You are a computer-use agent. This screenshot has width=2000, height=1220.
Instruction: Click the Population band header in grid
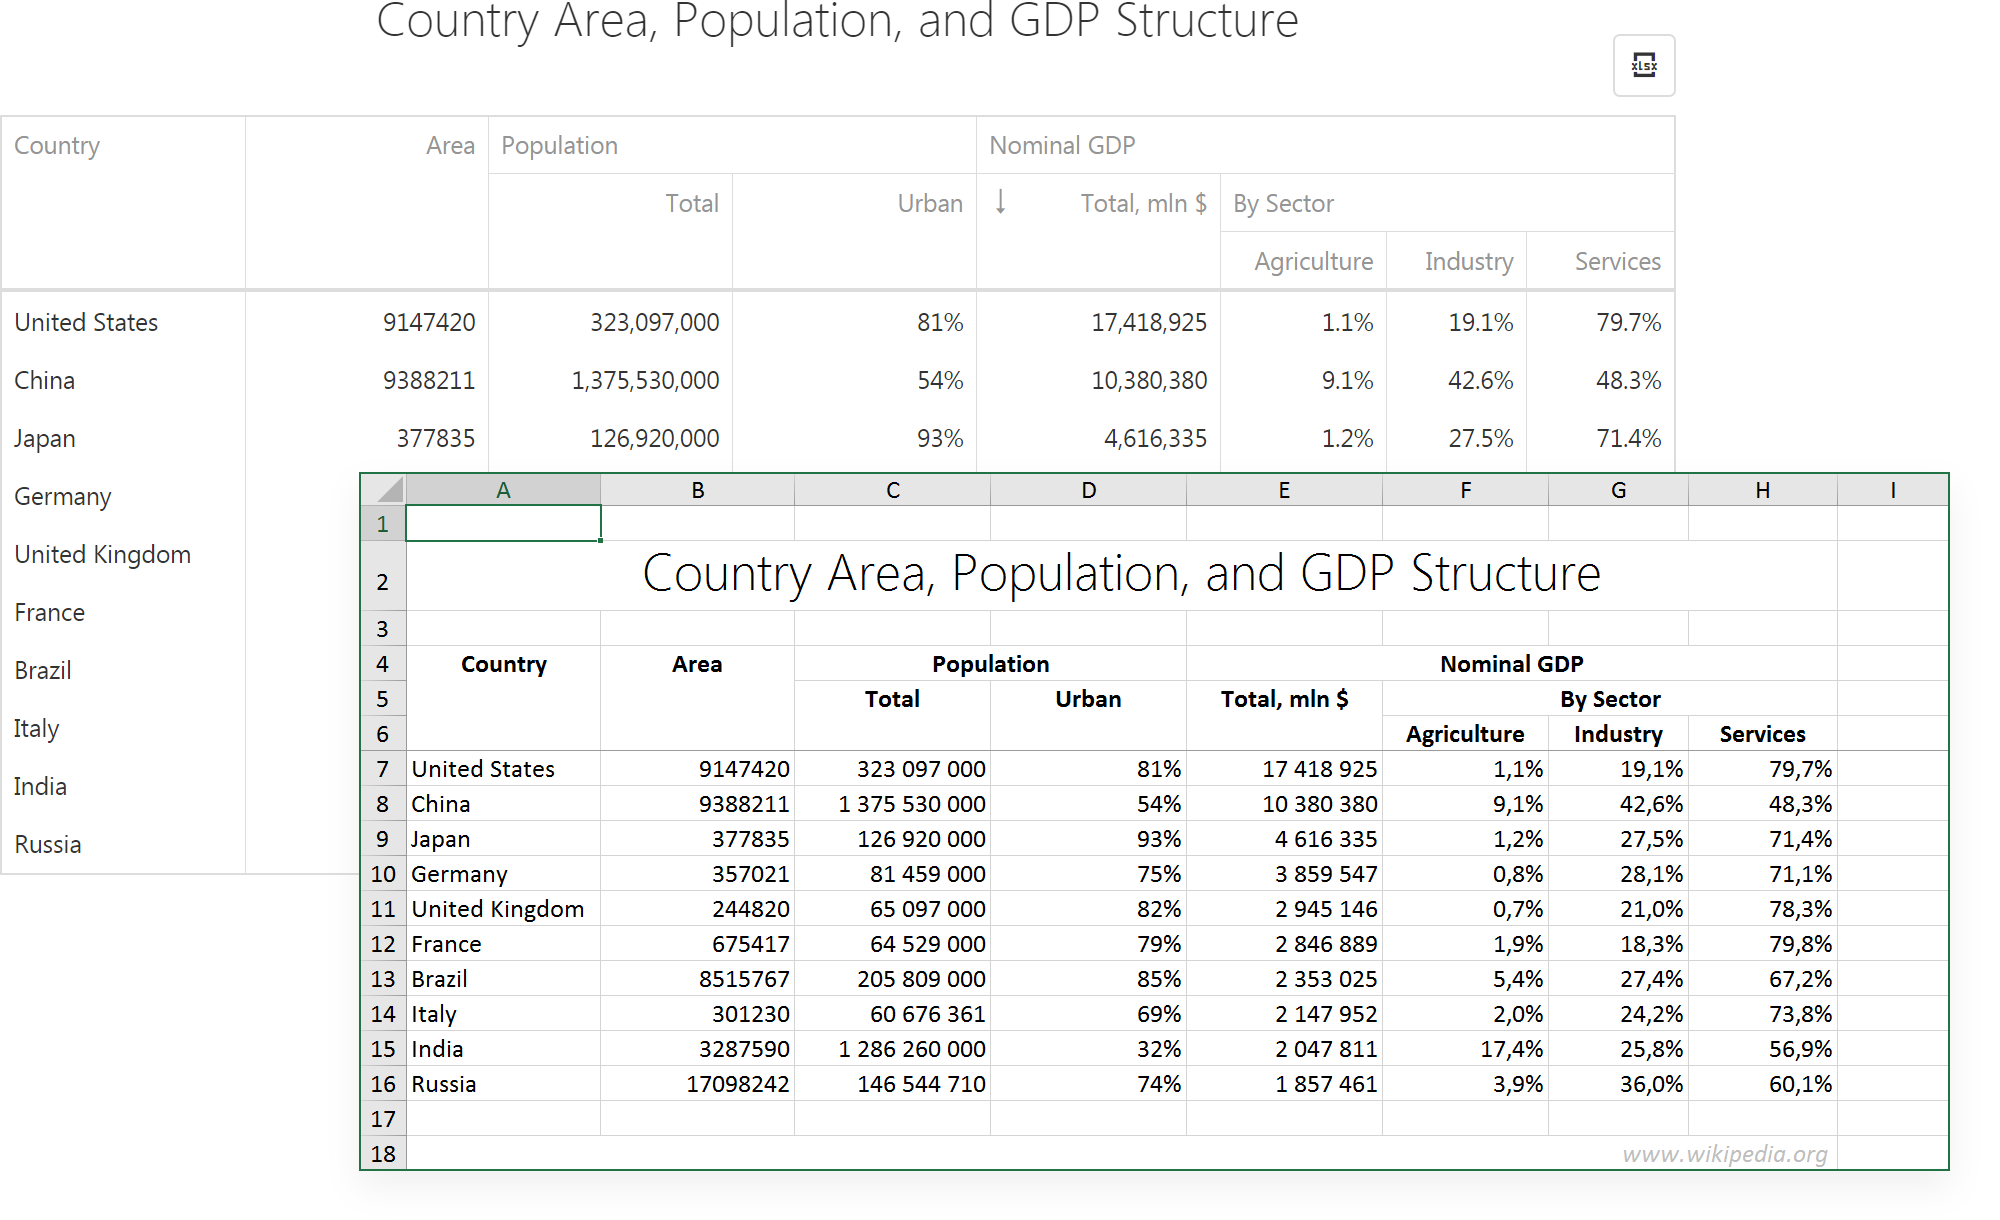click(x=732, y=145)
